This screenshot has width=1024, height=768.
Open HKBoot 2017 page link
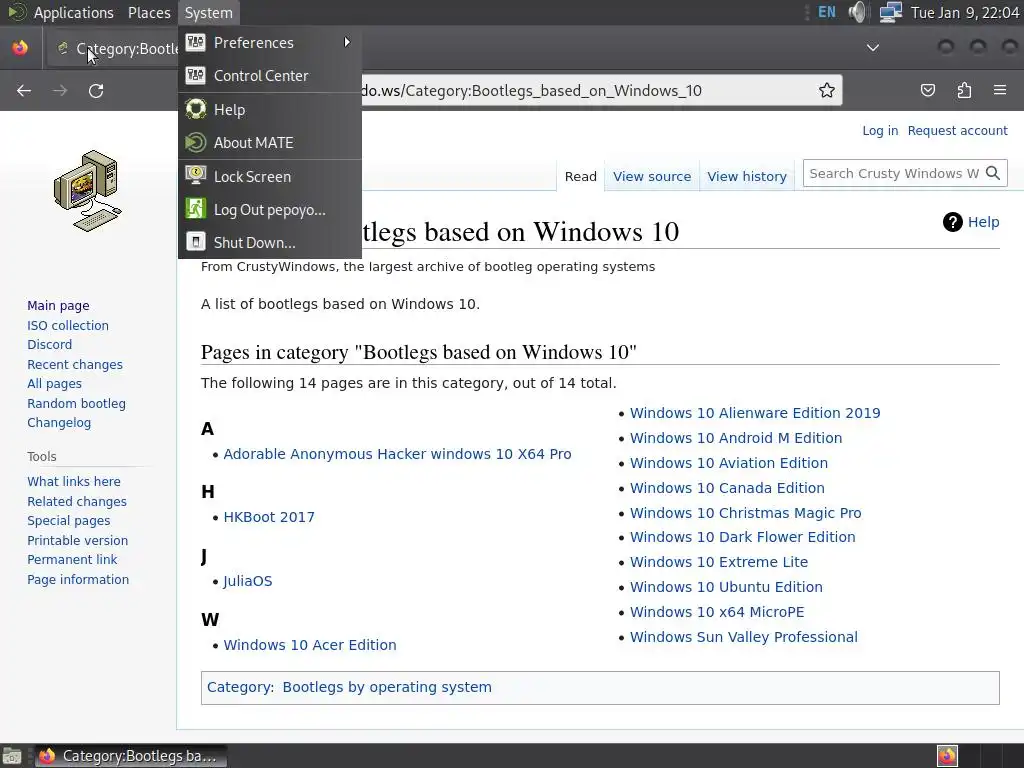pyautogui.click(x=269, y=517)
